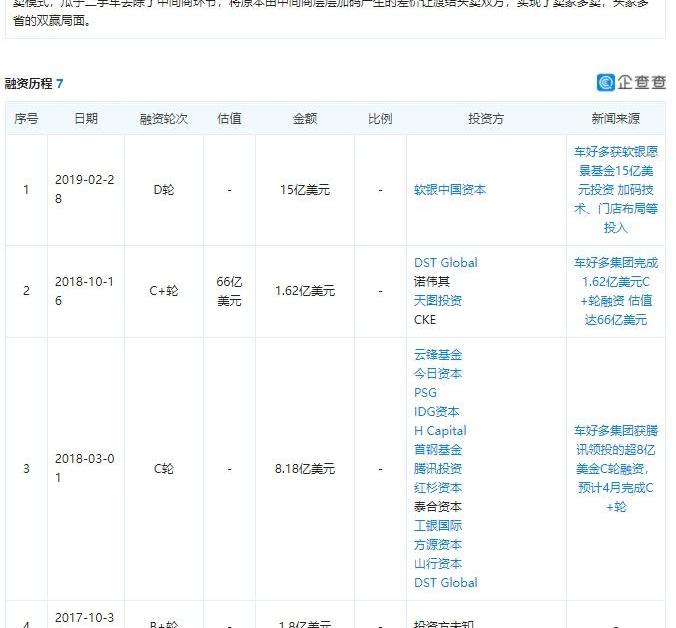Open news link 车好多集团完成1.62亿美元C+轮融资
Viewport: 676px width, 628px height.
[x=616, y=291]
